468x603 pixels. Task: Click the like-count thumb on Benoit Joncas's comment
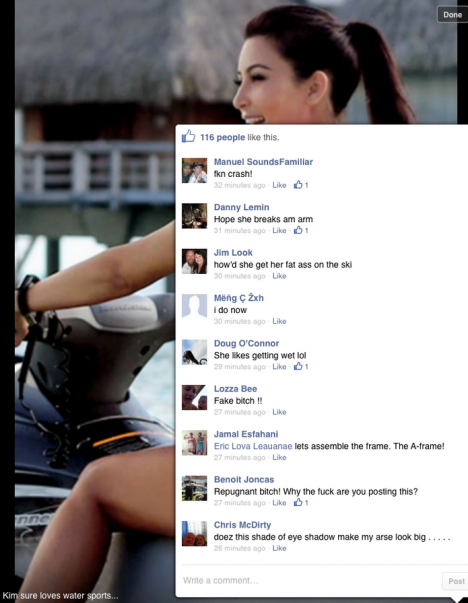[298, 503]
